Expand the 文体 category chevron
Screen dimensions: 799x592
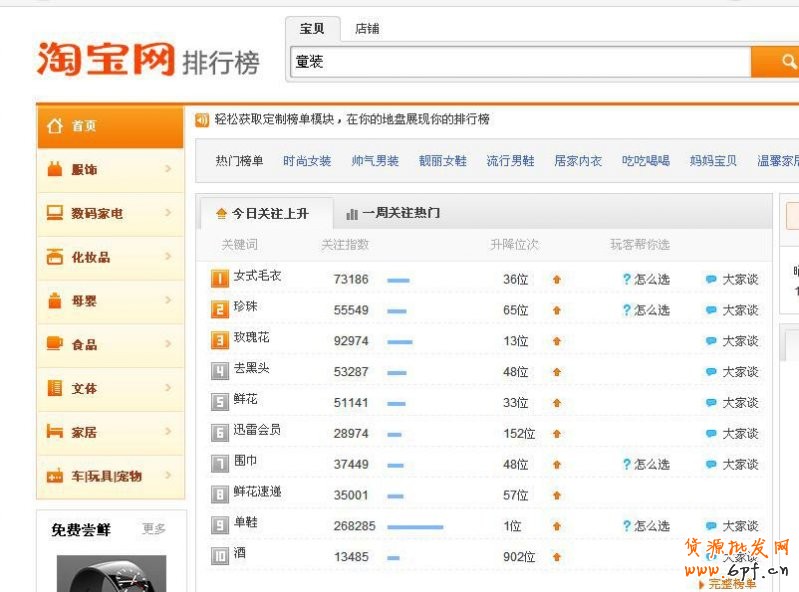(168, 388)
